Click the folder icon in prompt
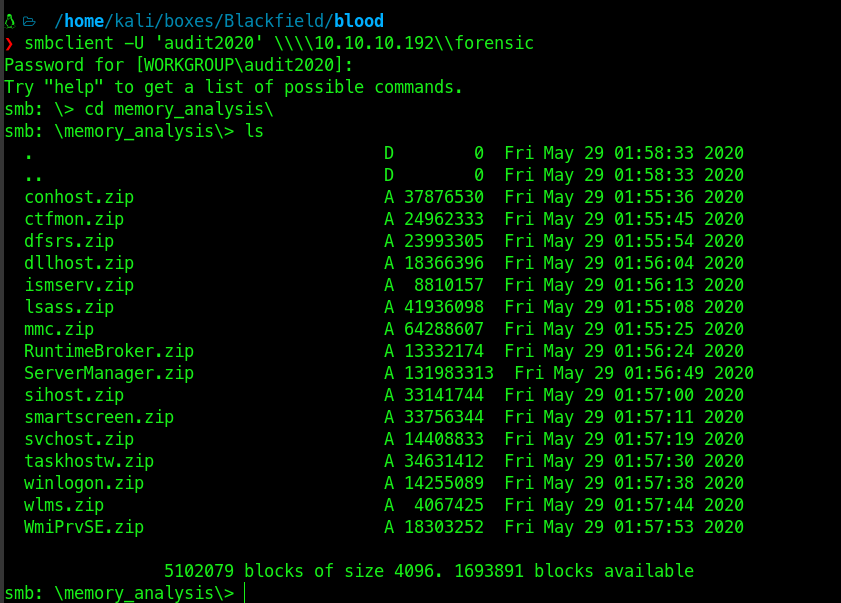 tap(29, 21)
